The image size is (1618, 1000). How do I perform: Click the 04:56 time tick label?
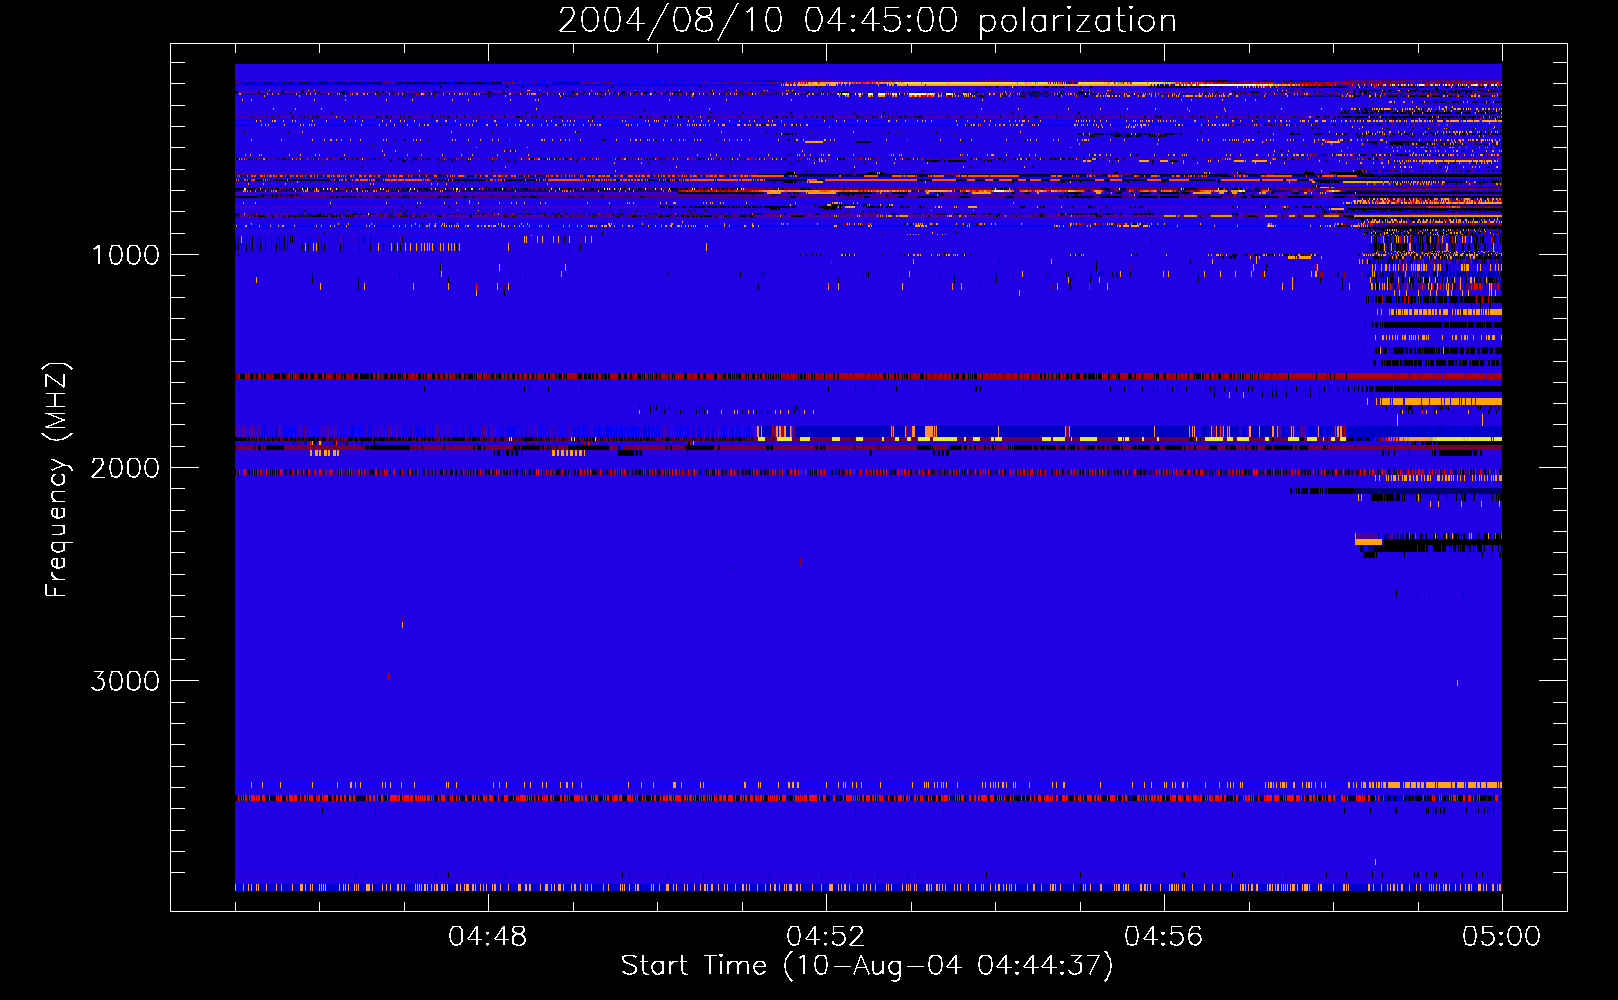pos(1163,937)
